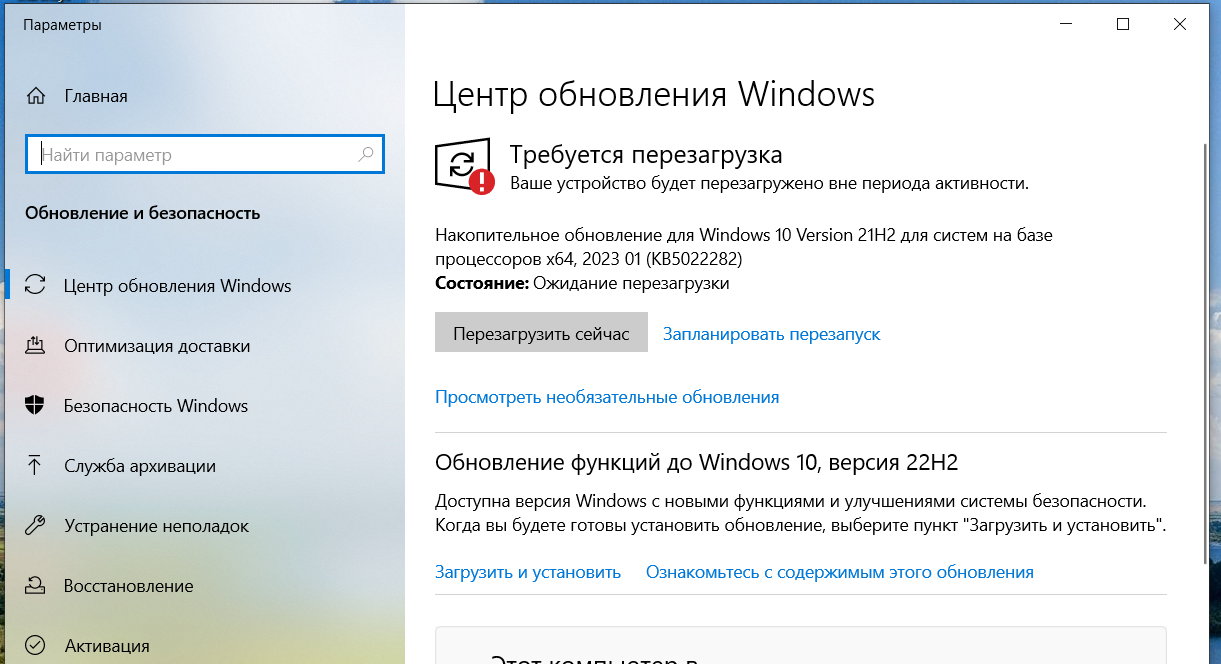Click the Параметры window title text

point(62,25)
